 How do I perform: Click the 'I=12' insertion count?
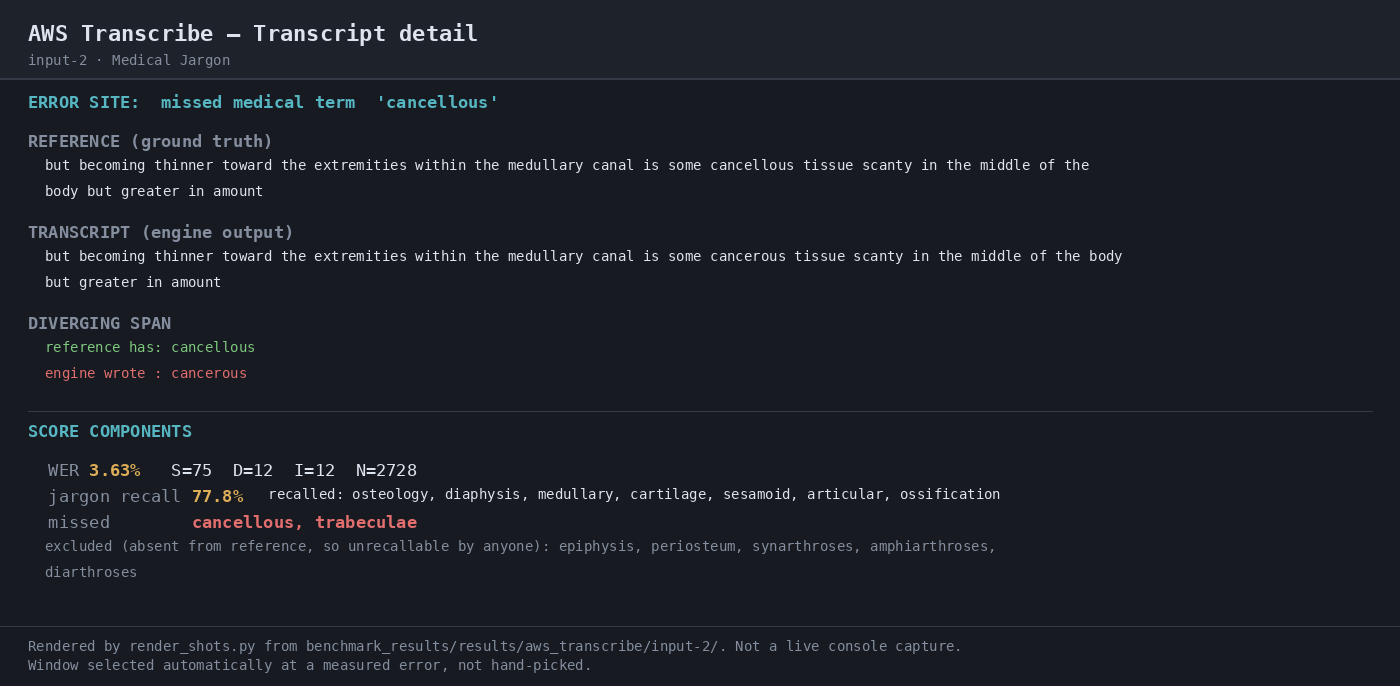pyautogui.click(x=315, y=471)
